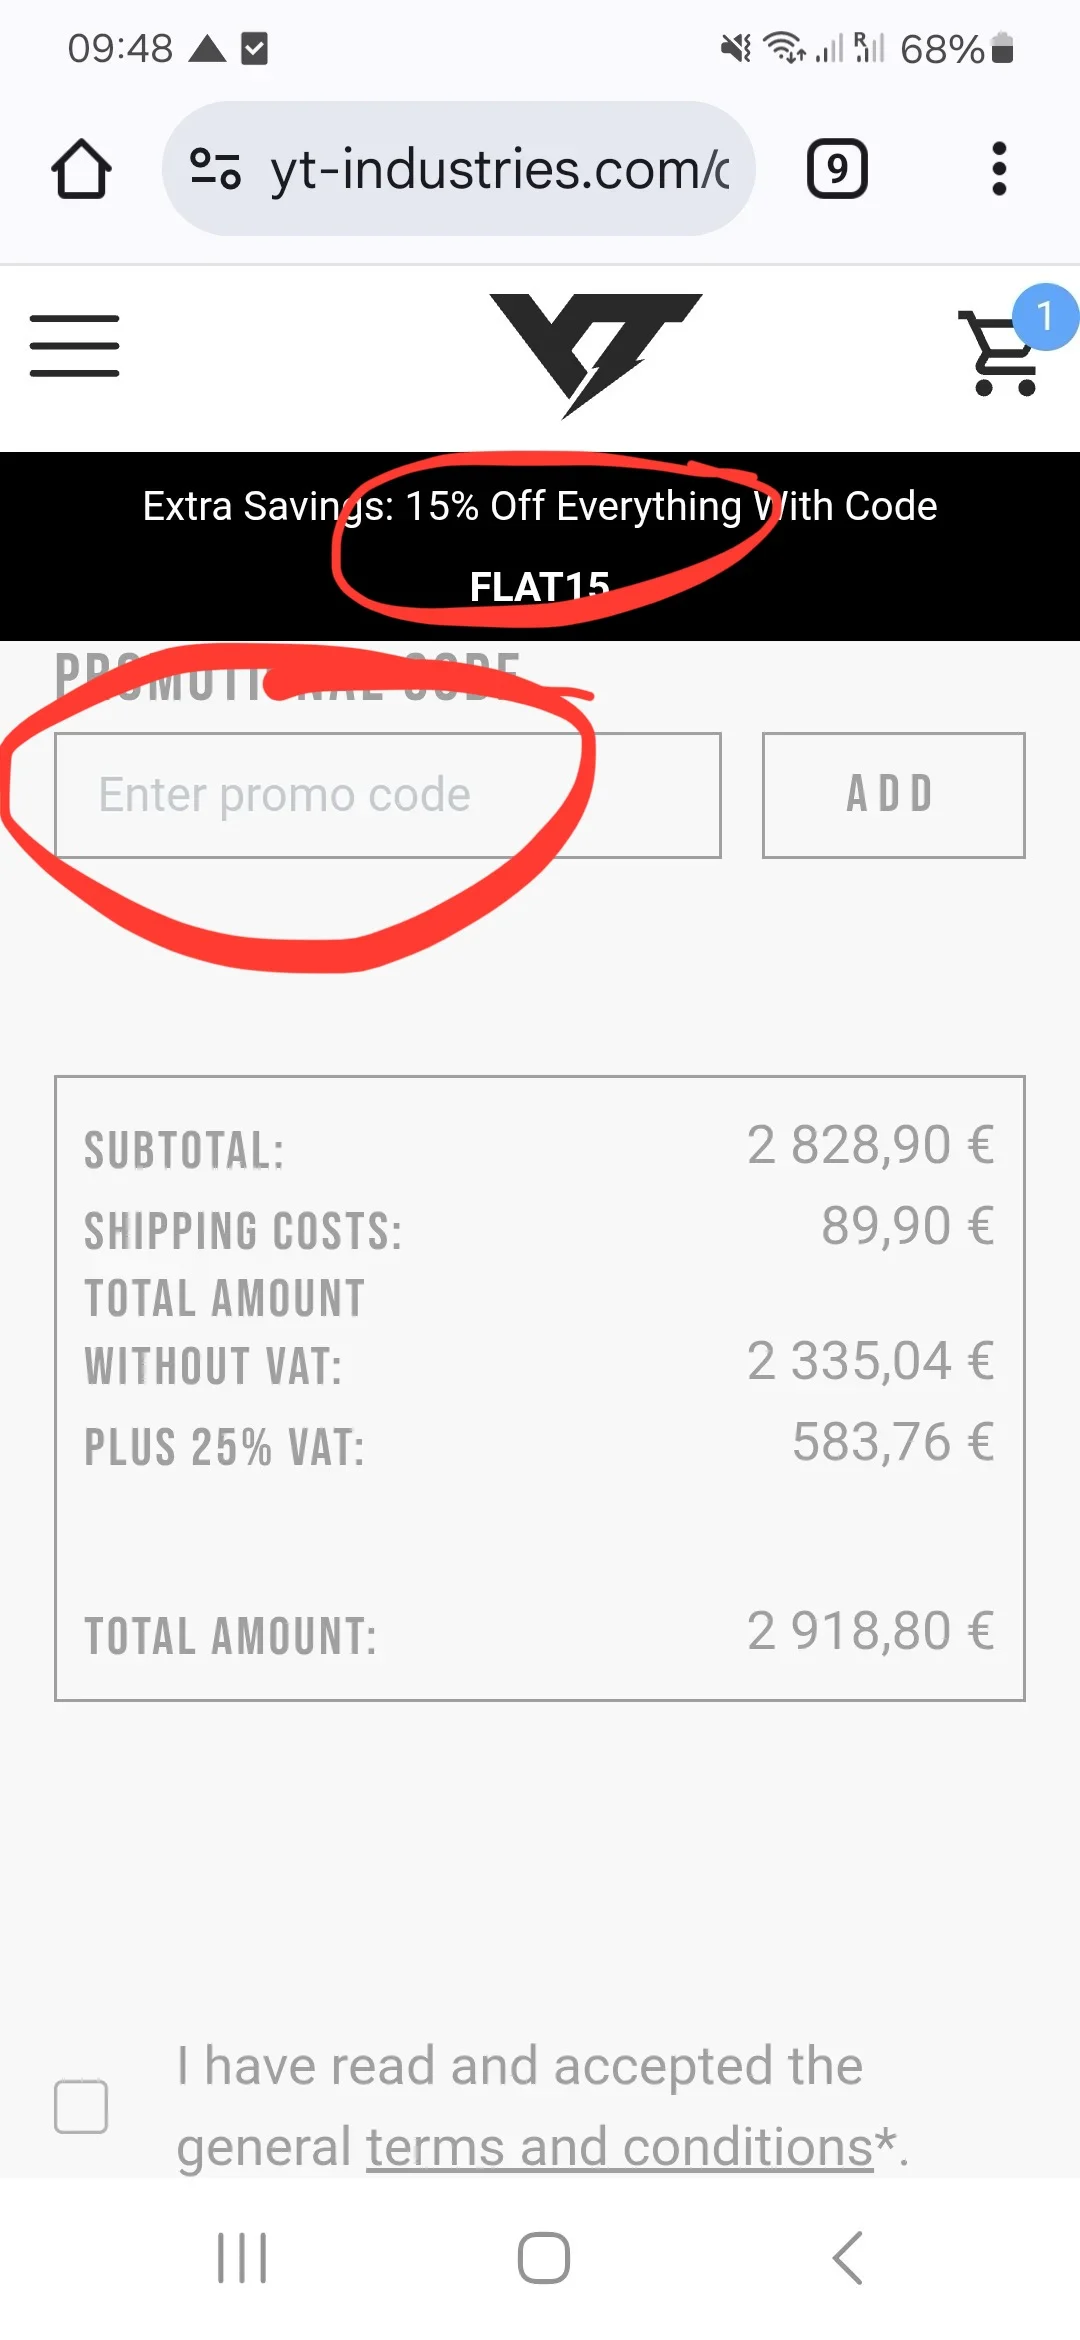Tap the battery 68% status indicator
This screenshot has width=1080, height=2340.
(957, 48)
